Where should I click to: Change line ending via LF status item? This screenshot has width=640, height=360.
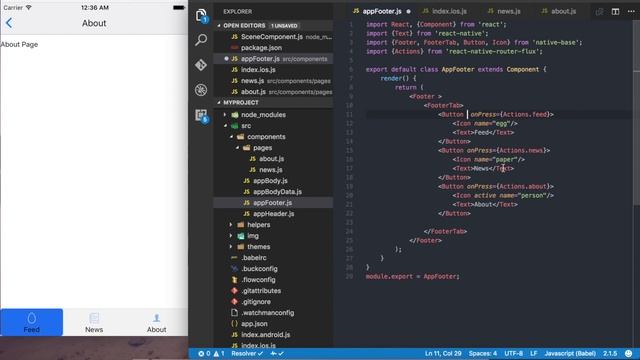point(533,353)
